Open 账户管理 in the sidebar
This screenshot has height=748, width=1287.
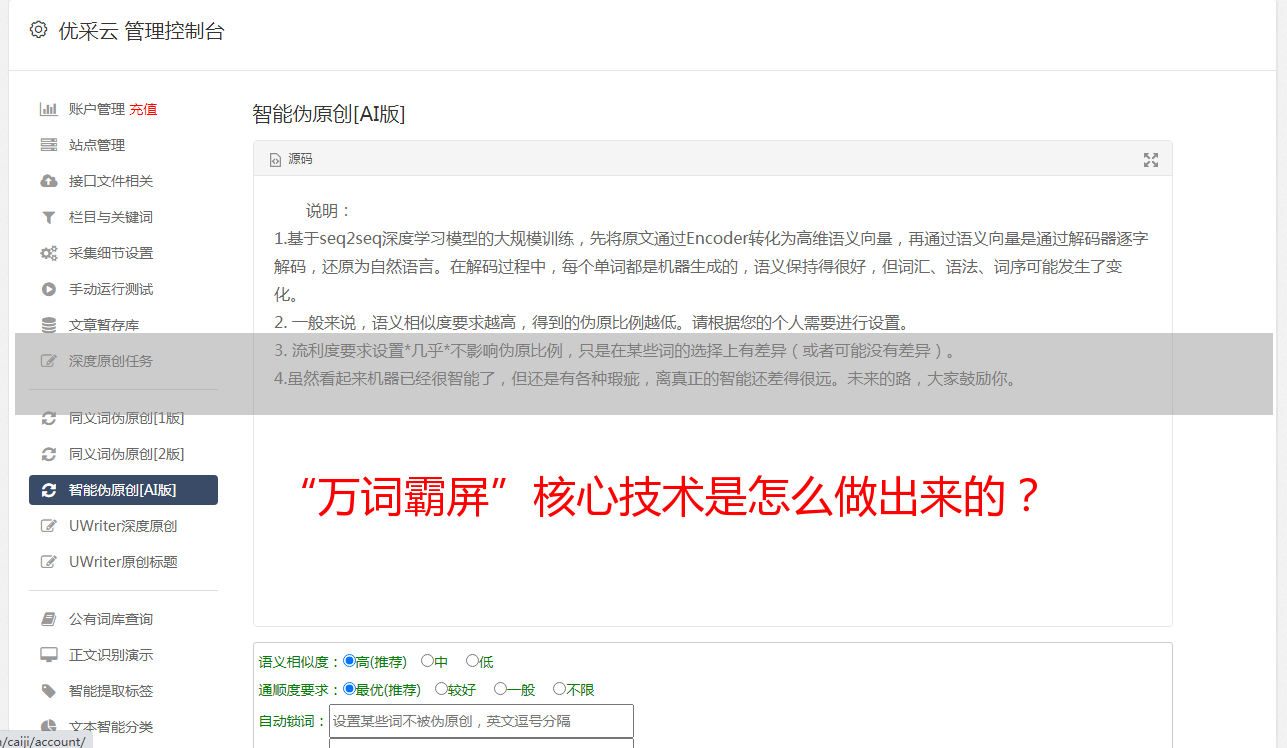click(96, 109)
